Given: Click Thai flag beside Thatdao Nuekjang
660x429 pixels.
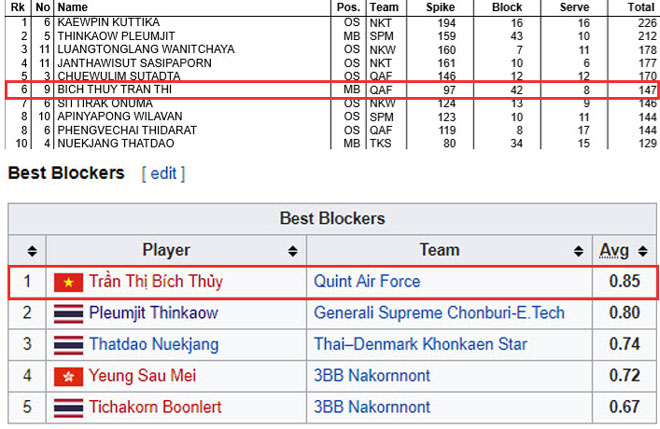Looking at the screenshot, I should click(x=68, y=345).
